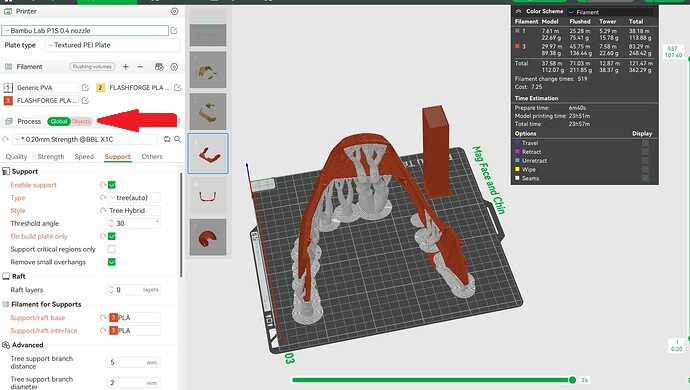Click filament 1 color swatch
The height and width of the screenshot is (390, 690).
point(8,88)
